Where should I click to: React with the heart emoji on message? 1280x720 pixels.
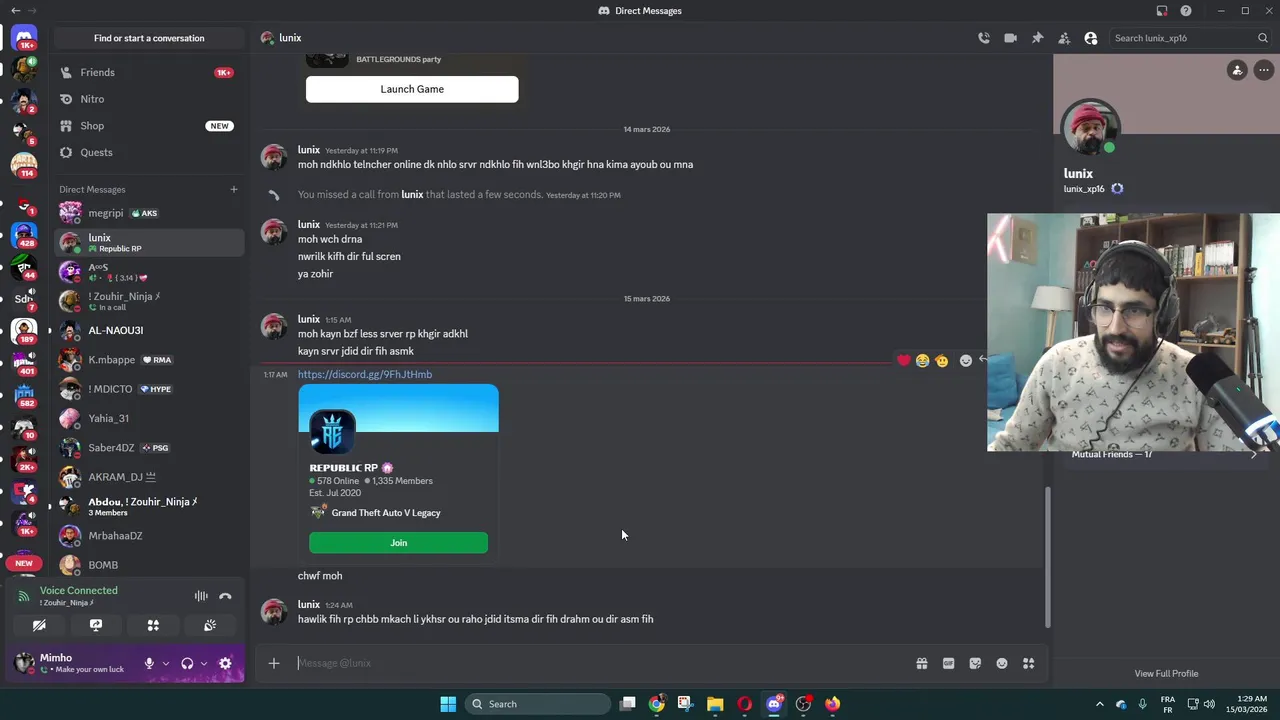(904, 360)
